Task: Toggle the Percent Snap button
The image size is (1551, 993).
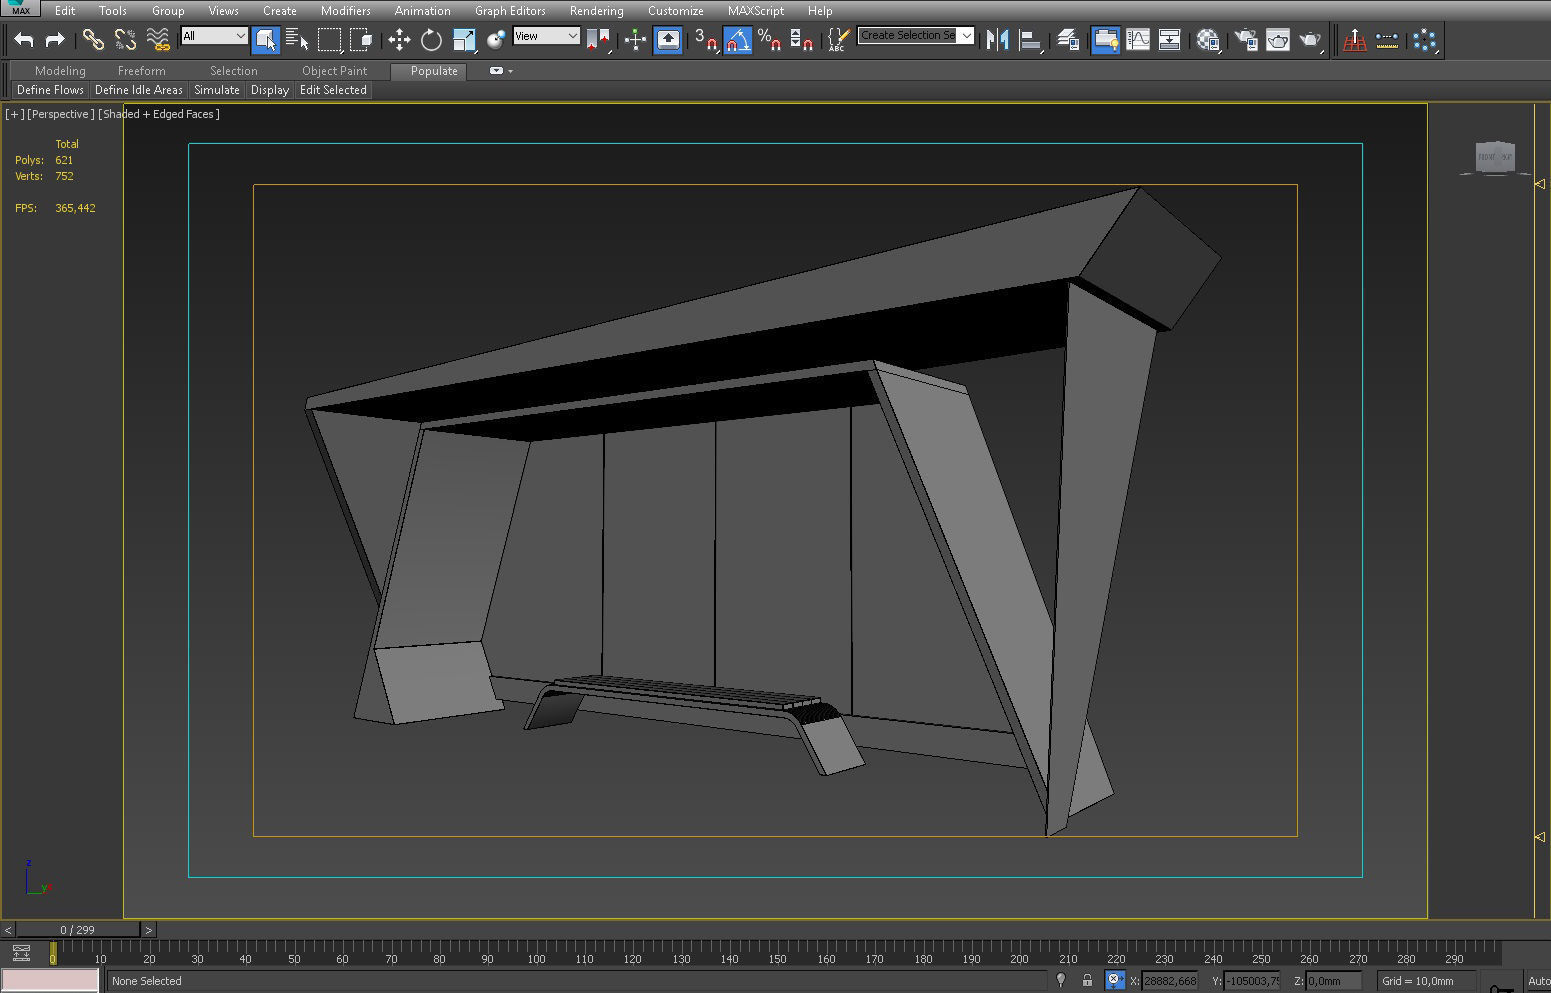Action: coord(769,40)
